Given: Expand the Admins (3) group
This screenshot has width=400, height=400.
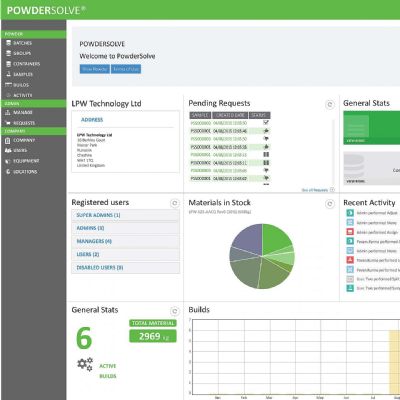Looking at the screenshot, I should tap(126, 228).
